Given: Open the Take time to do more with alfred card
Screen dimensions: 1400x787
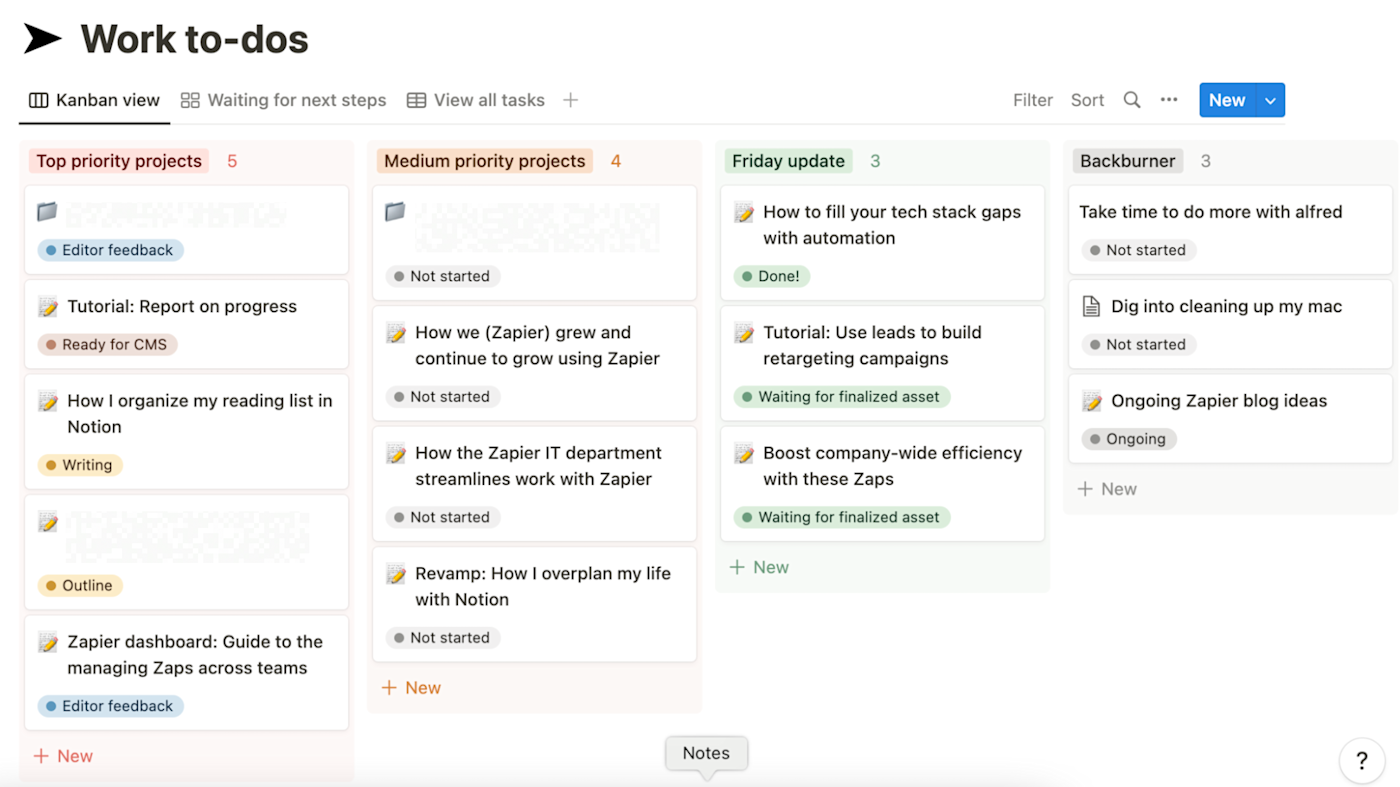Looking at the screenshot, I should coord(1230,230).
